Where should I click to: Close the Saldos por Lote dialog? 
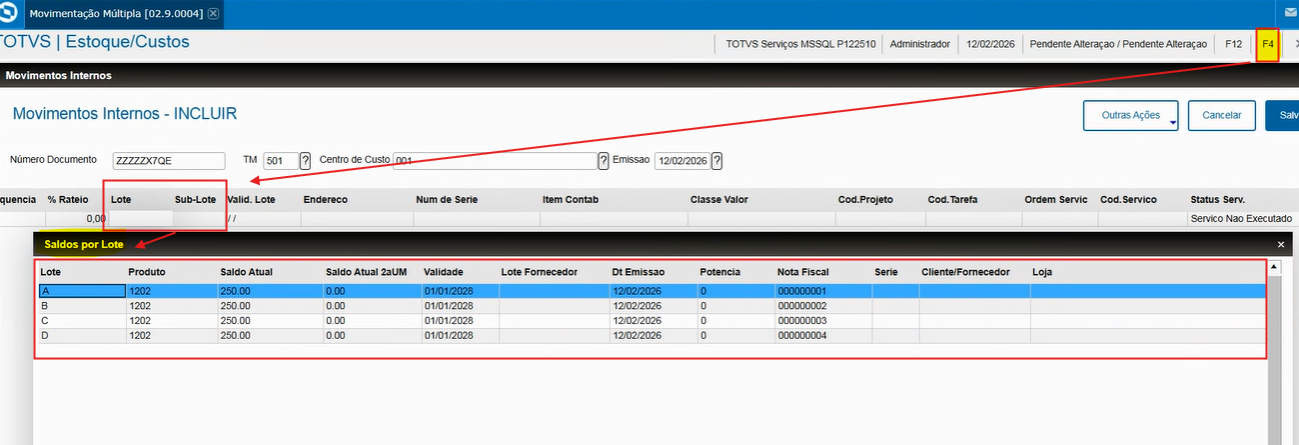click(1281, 244)
